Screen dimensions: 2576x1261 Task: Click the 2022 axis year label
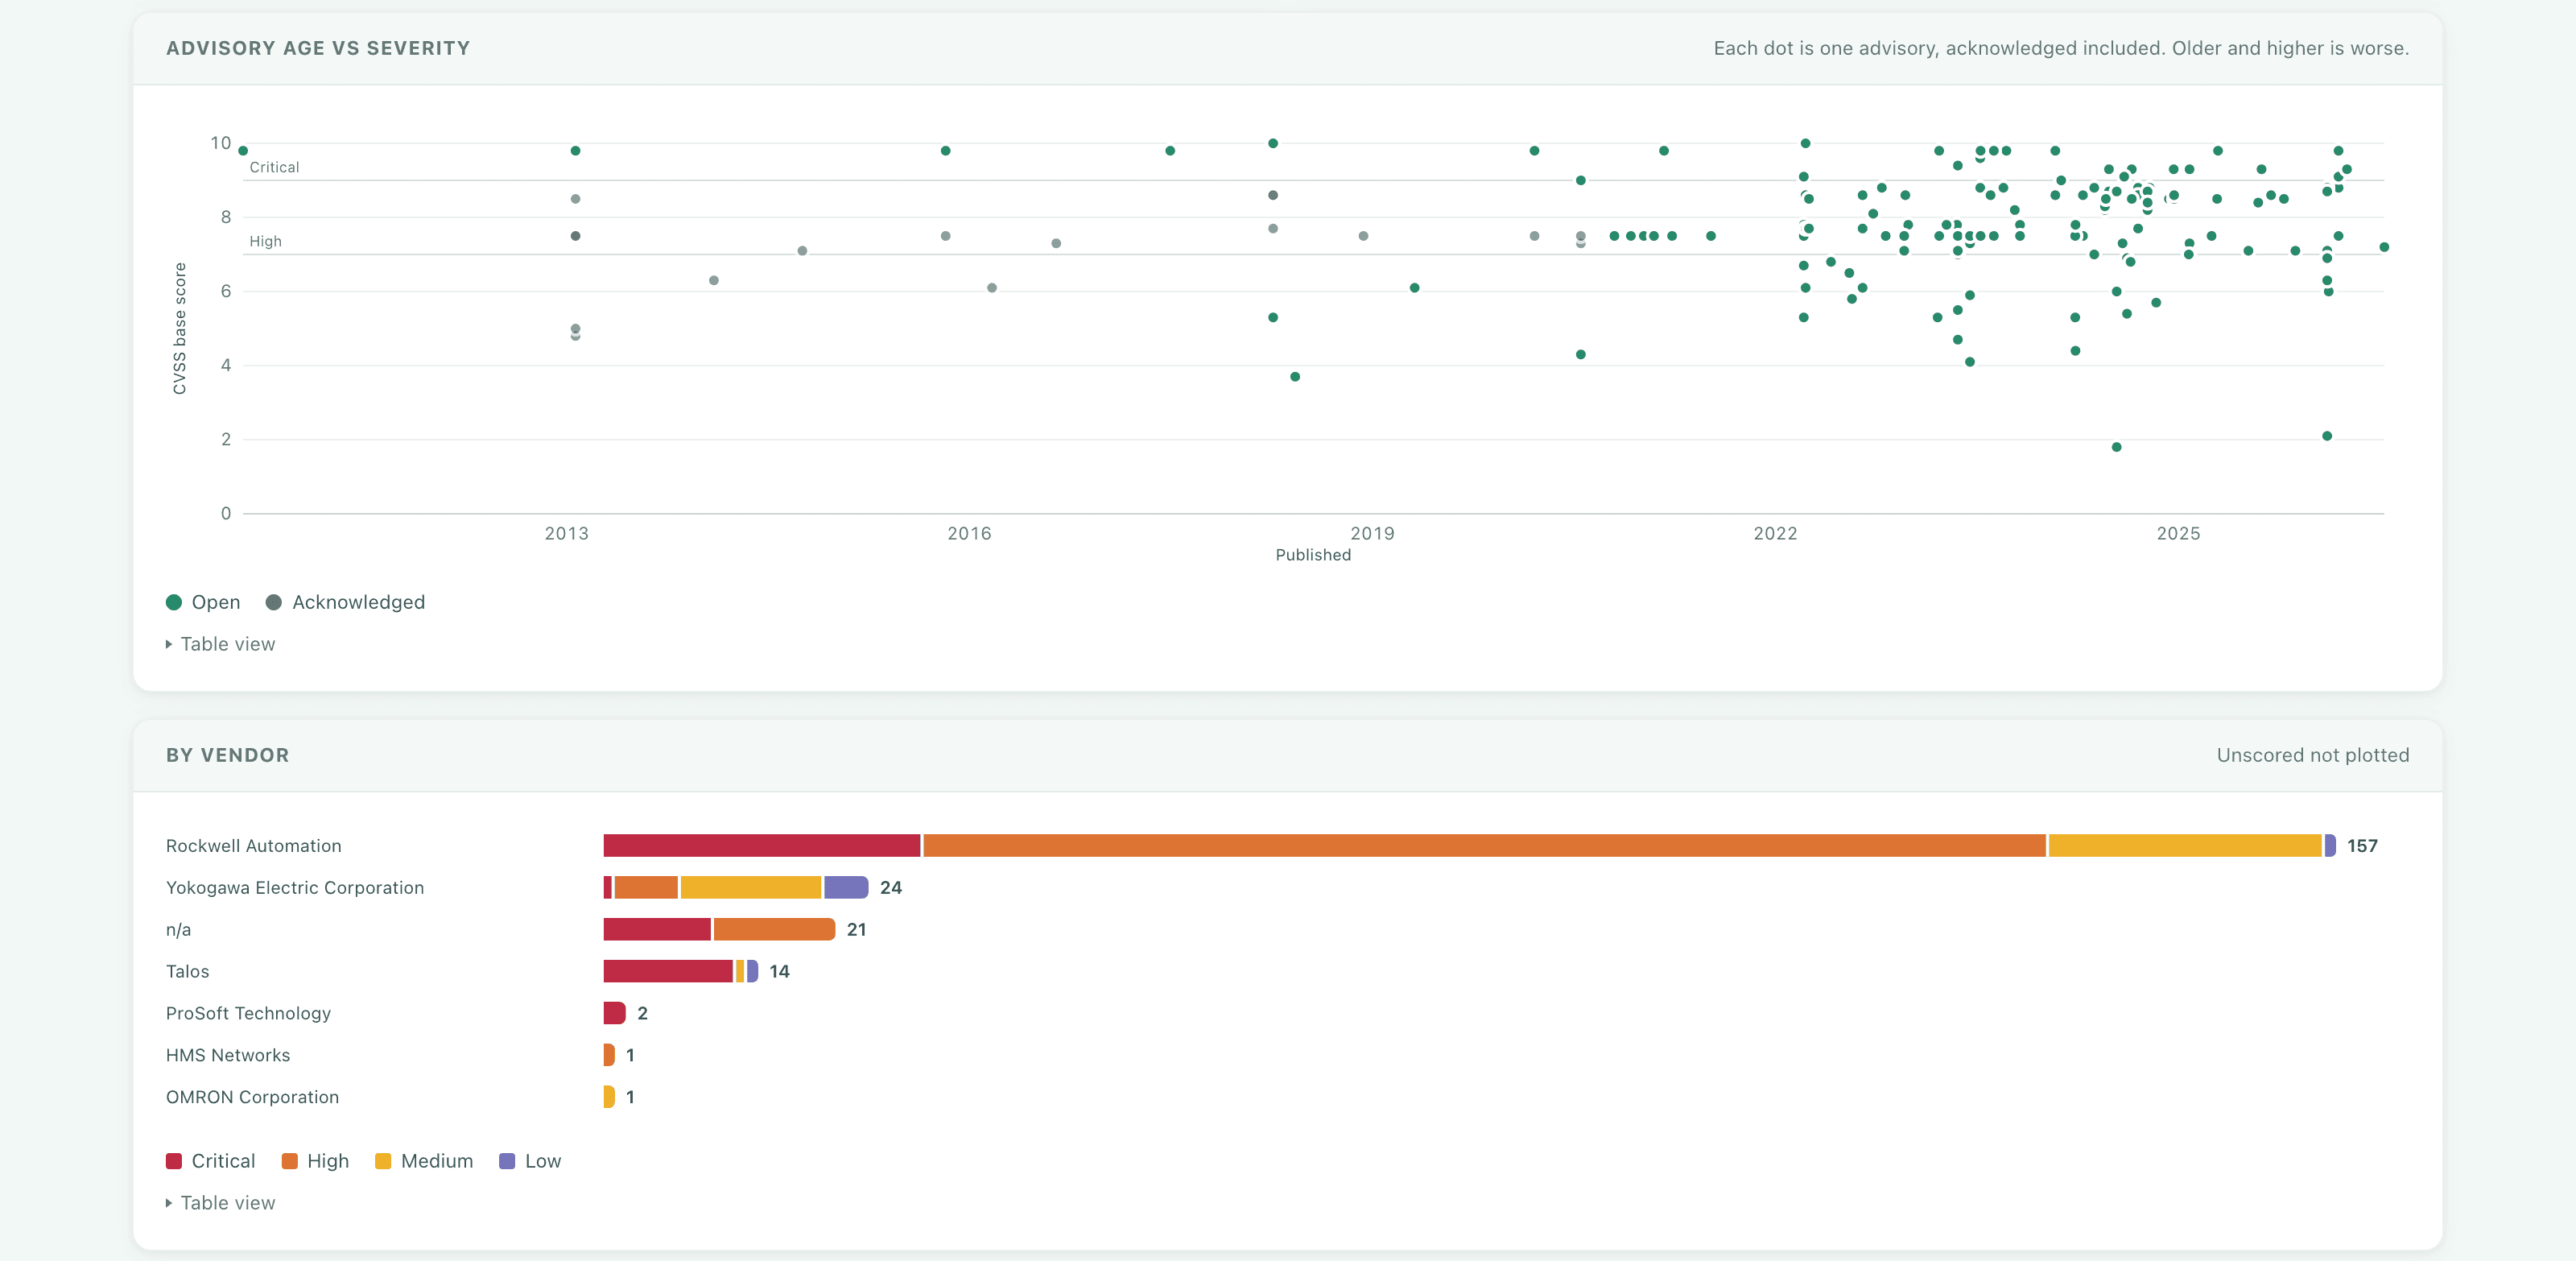click(x=1775, y=534)
